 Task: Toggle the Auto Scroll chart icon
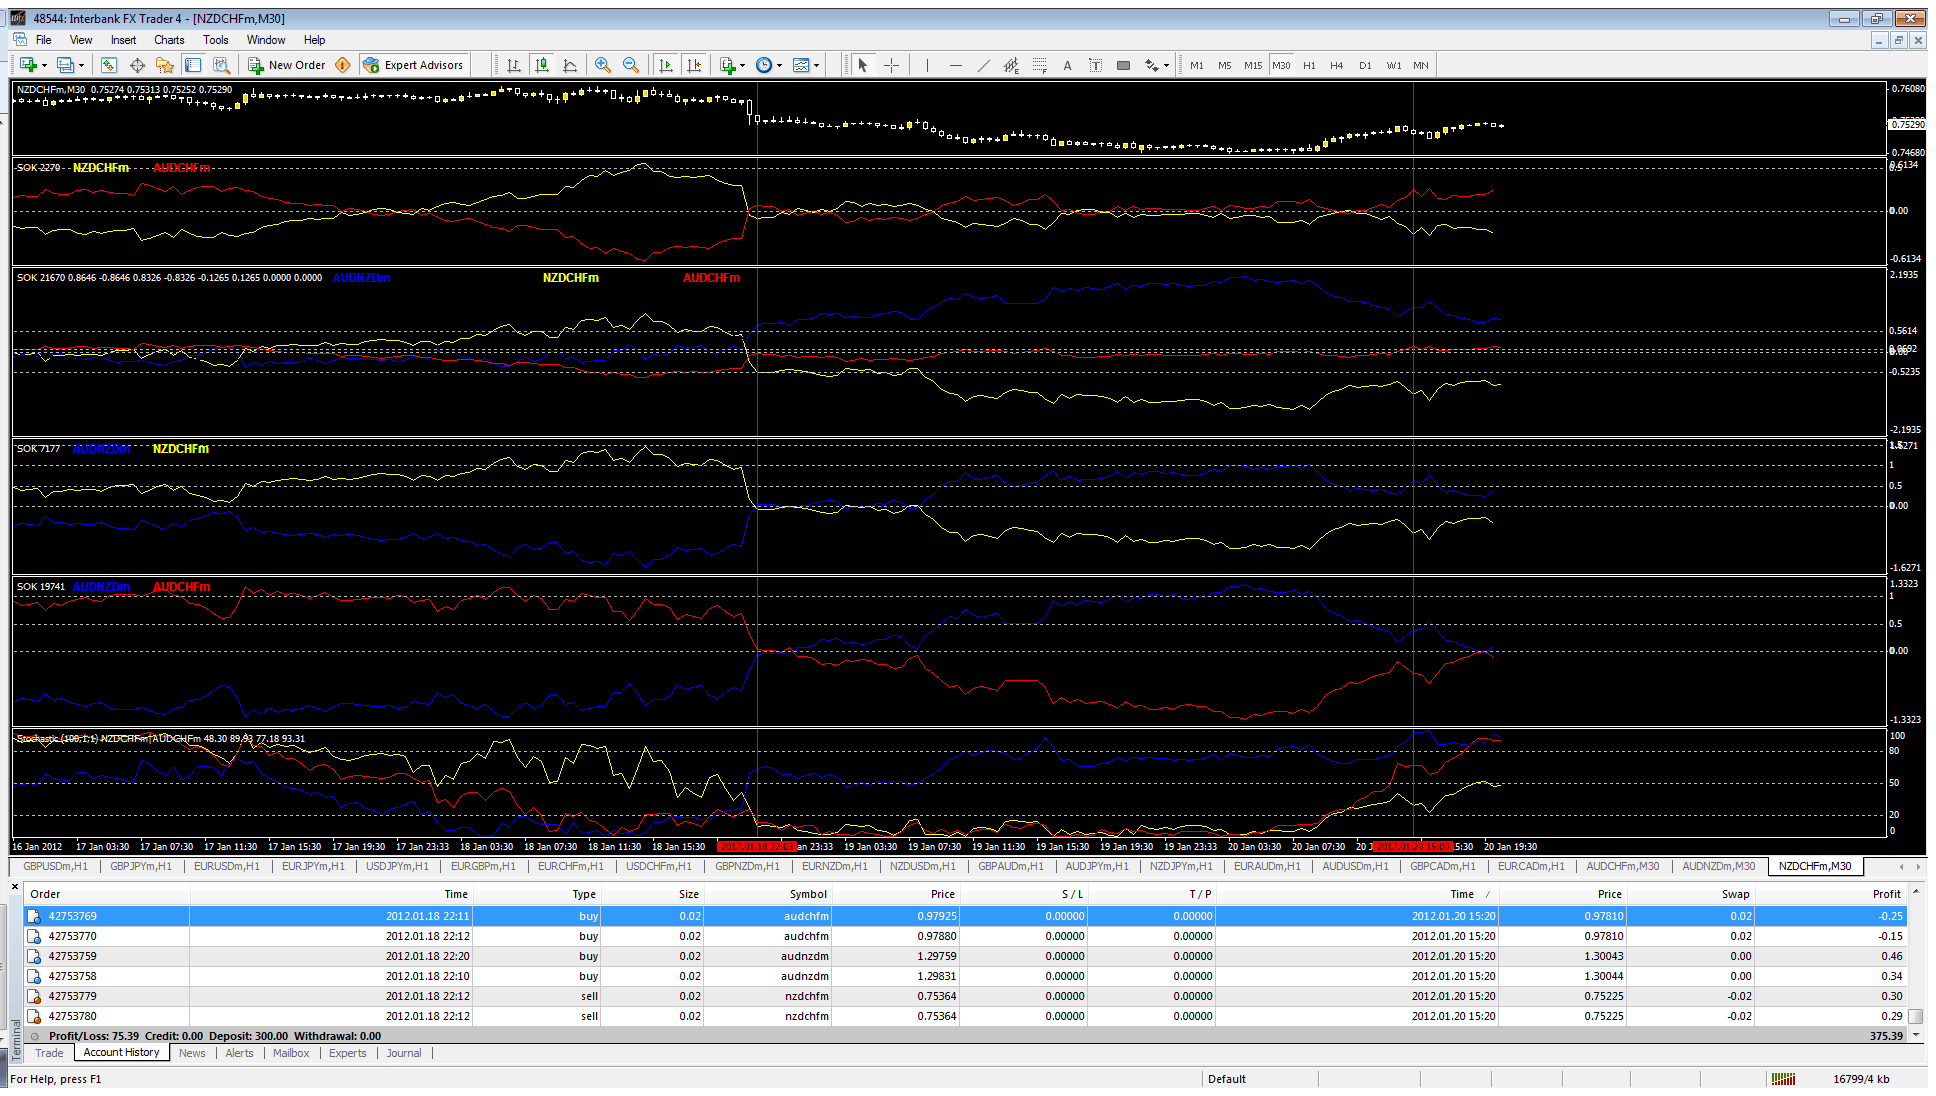click(x=665, y=65)
